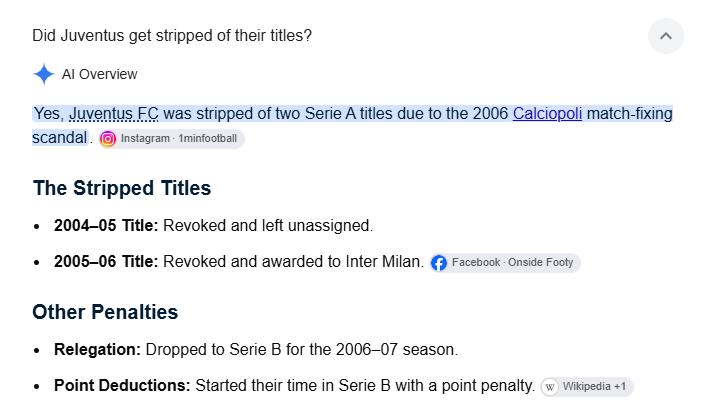Open the Facebook Onside Footy source chip

[505, 263]
